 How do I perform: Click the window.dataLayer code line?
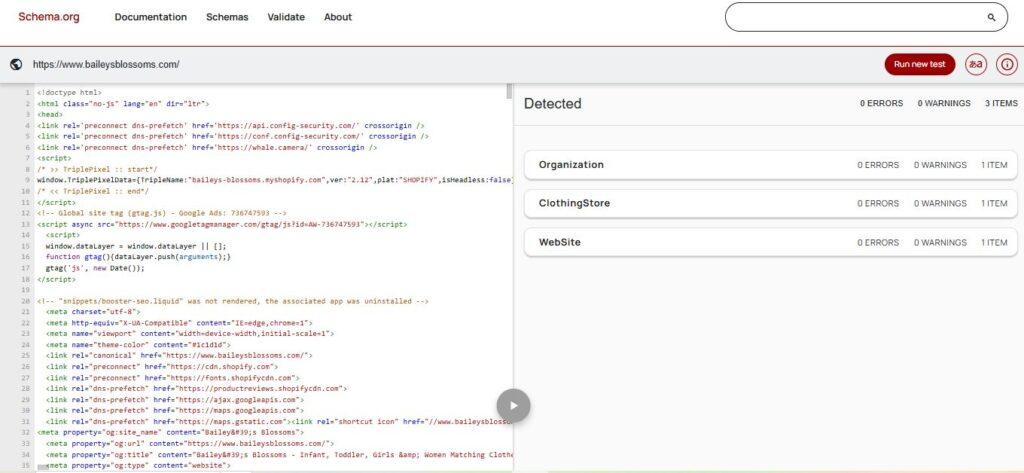click(136, 246)
